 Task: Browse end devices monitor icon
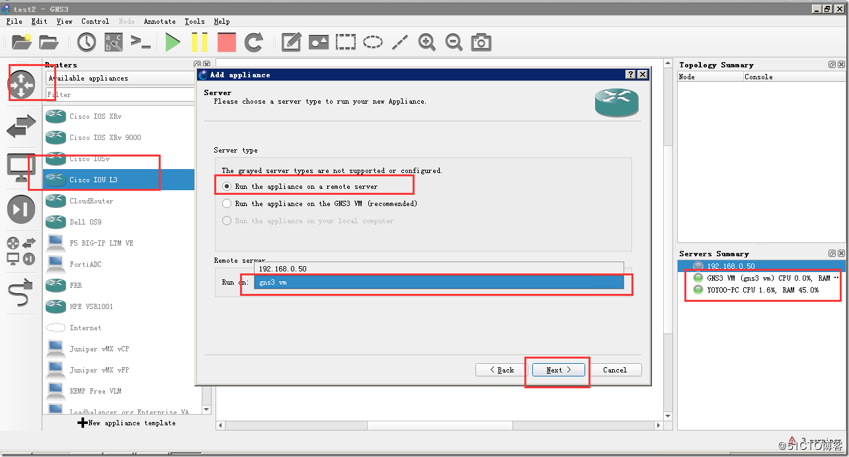(x=21, y=168)
